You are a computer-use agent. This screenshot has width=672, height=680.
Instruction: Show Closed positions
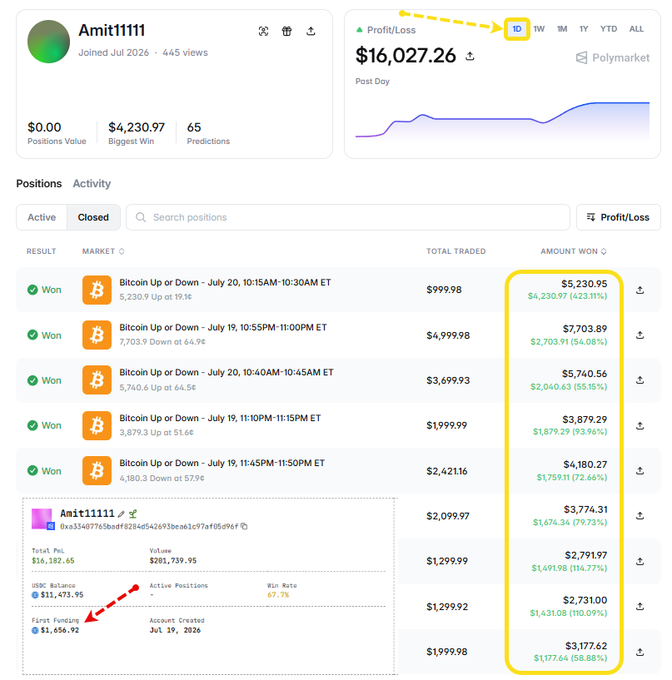pos(93,217)
